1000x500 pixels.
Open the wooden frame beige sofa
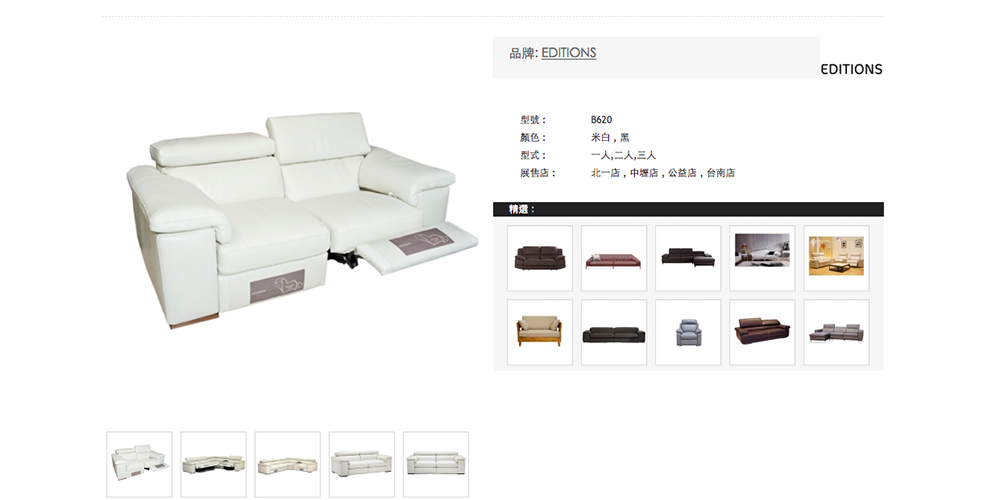pyautogui.click(x=540, y=332)
